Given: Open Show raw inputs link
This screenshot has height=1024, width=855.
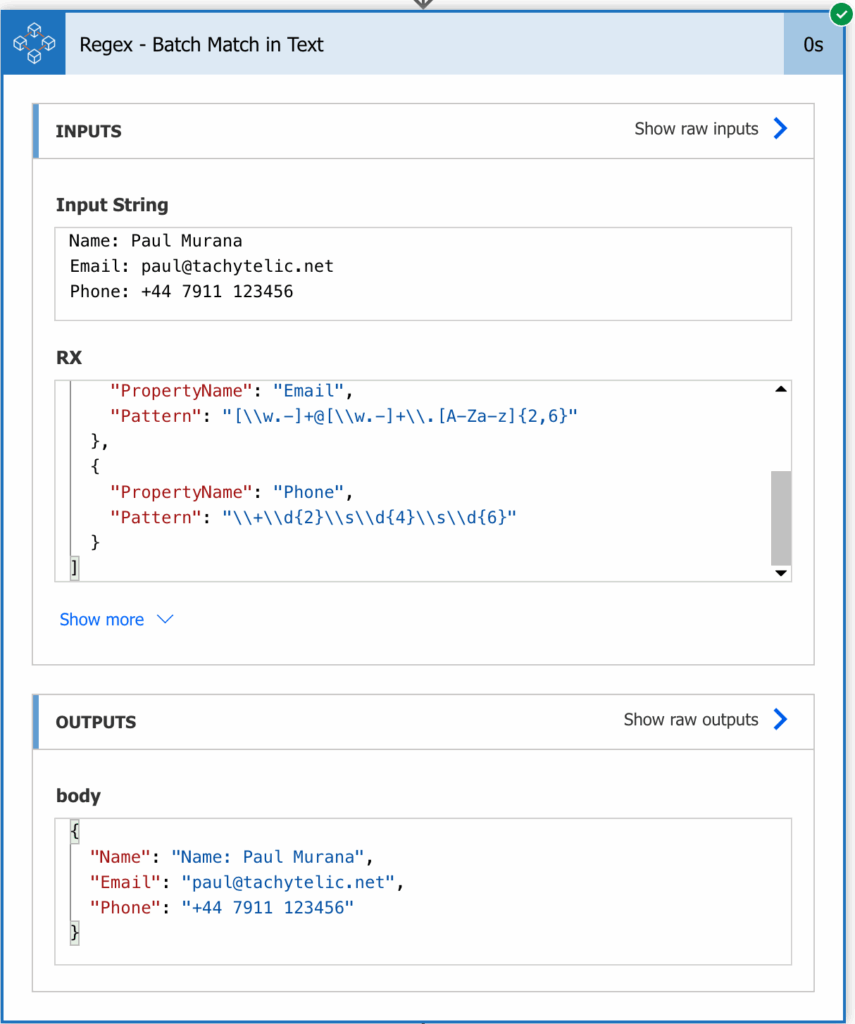Looking at the screenshot, I should [x=696, y=129].
